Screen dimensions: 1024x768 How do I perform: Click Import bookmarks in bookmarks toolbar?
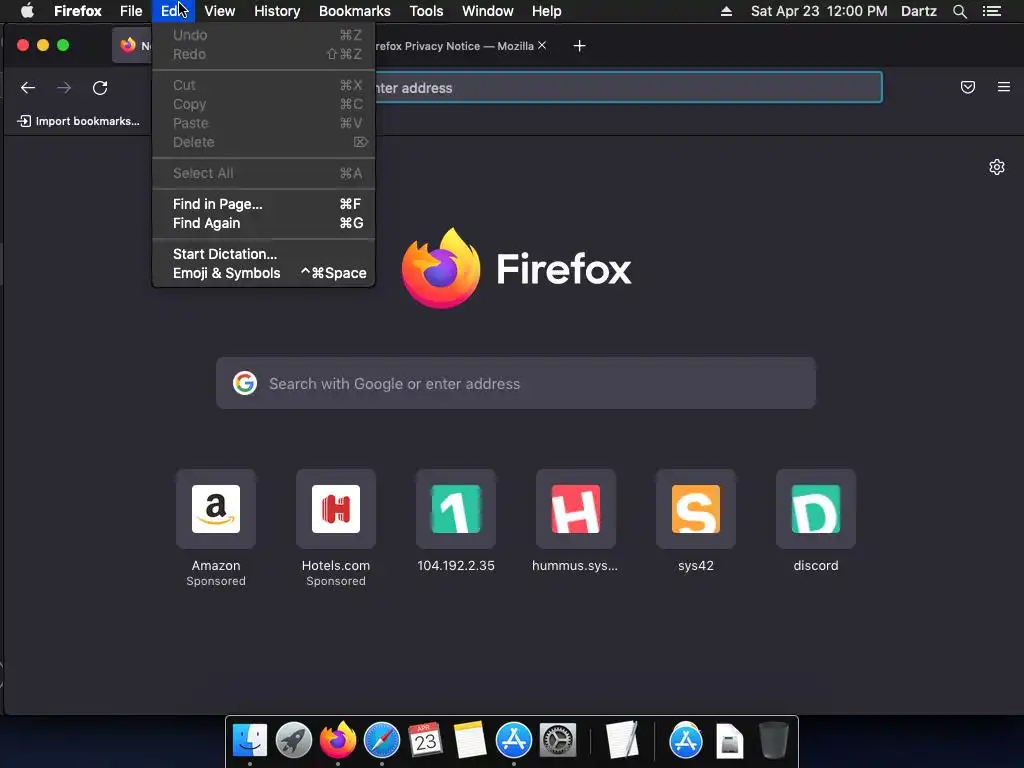tap(78, 121)
